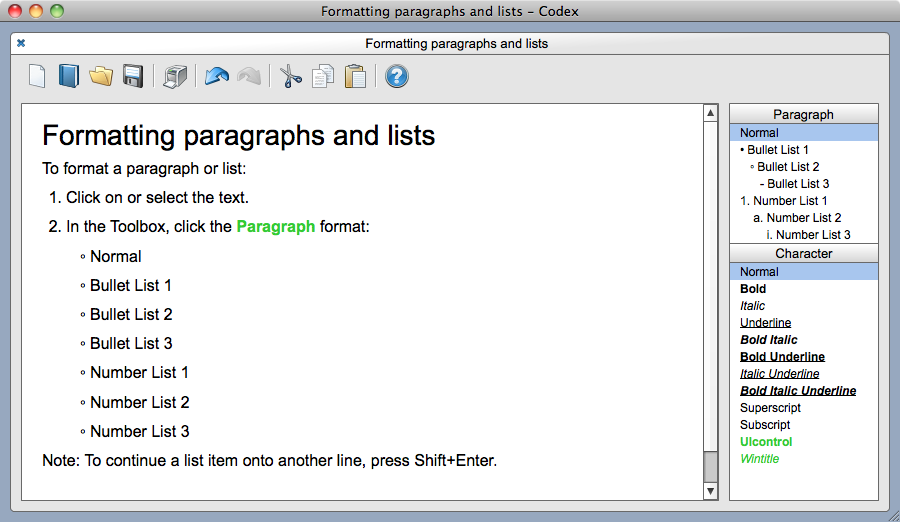Image resolution: width=900 pixels, height=522 pixels.
Task: Open Help via question mark icon
Action: (x=397, y=76)
